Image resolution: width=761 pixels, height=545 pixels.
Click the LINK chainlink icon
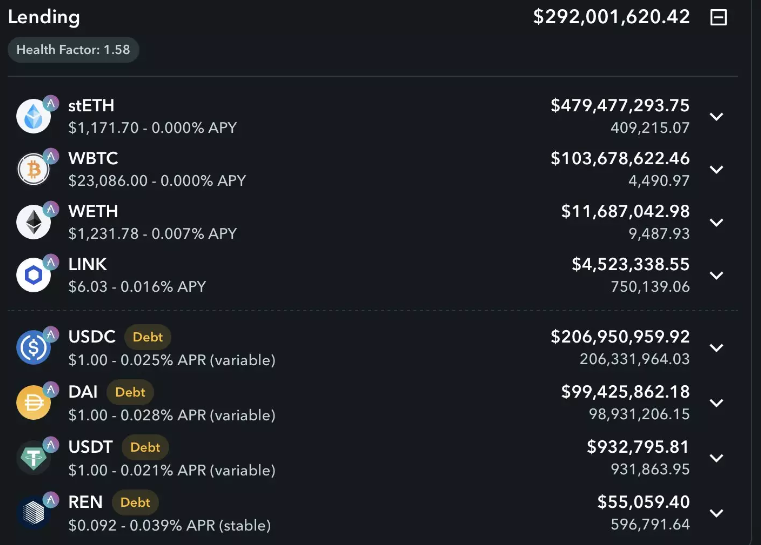click(34, 275)
